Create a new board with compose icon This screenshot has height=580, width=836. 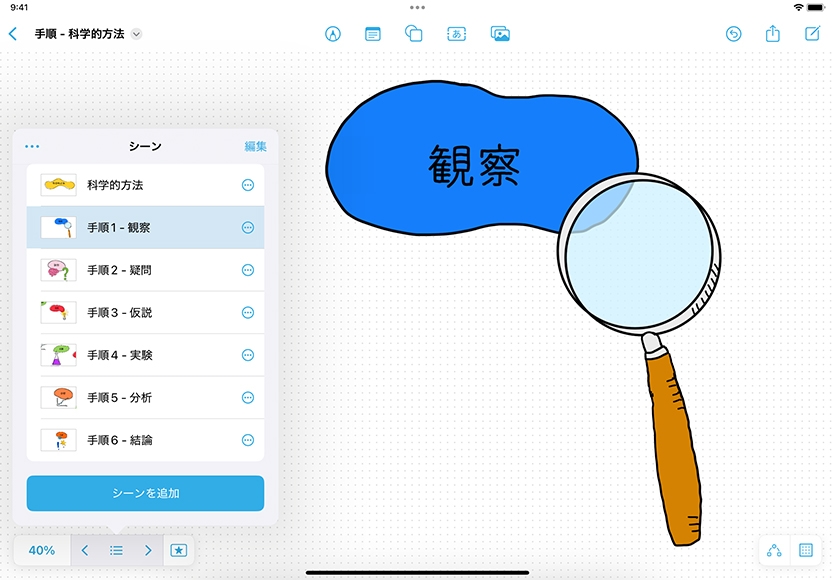[812, 34]
